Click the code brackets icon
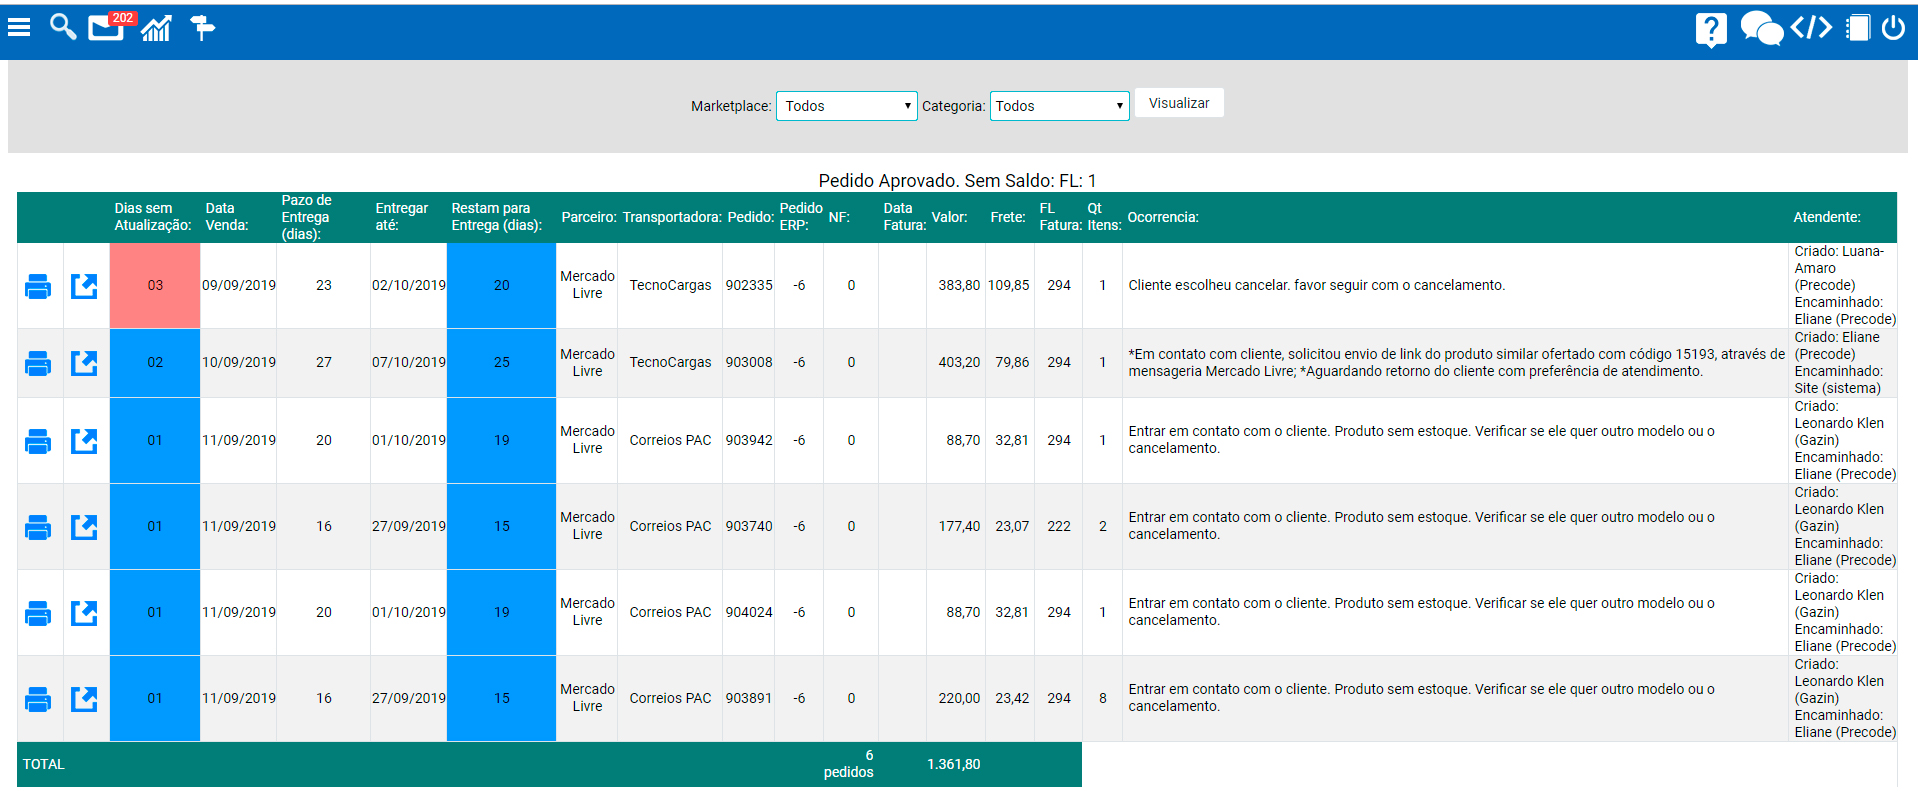 tap(1811, 27)
